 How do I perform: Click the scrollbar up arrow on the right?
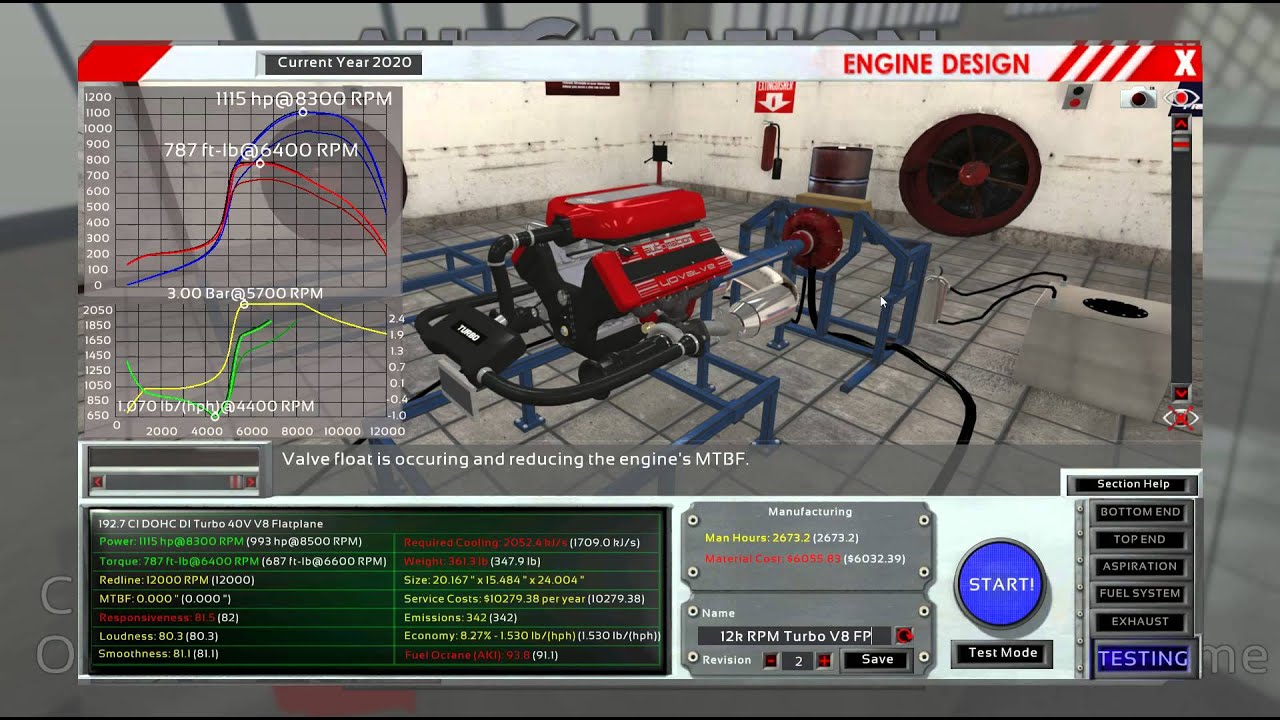pos(1181,124)
